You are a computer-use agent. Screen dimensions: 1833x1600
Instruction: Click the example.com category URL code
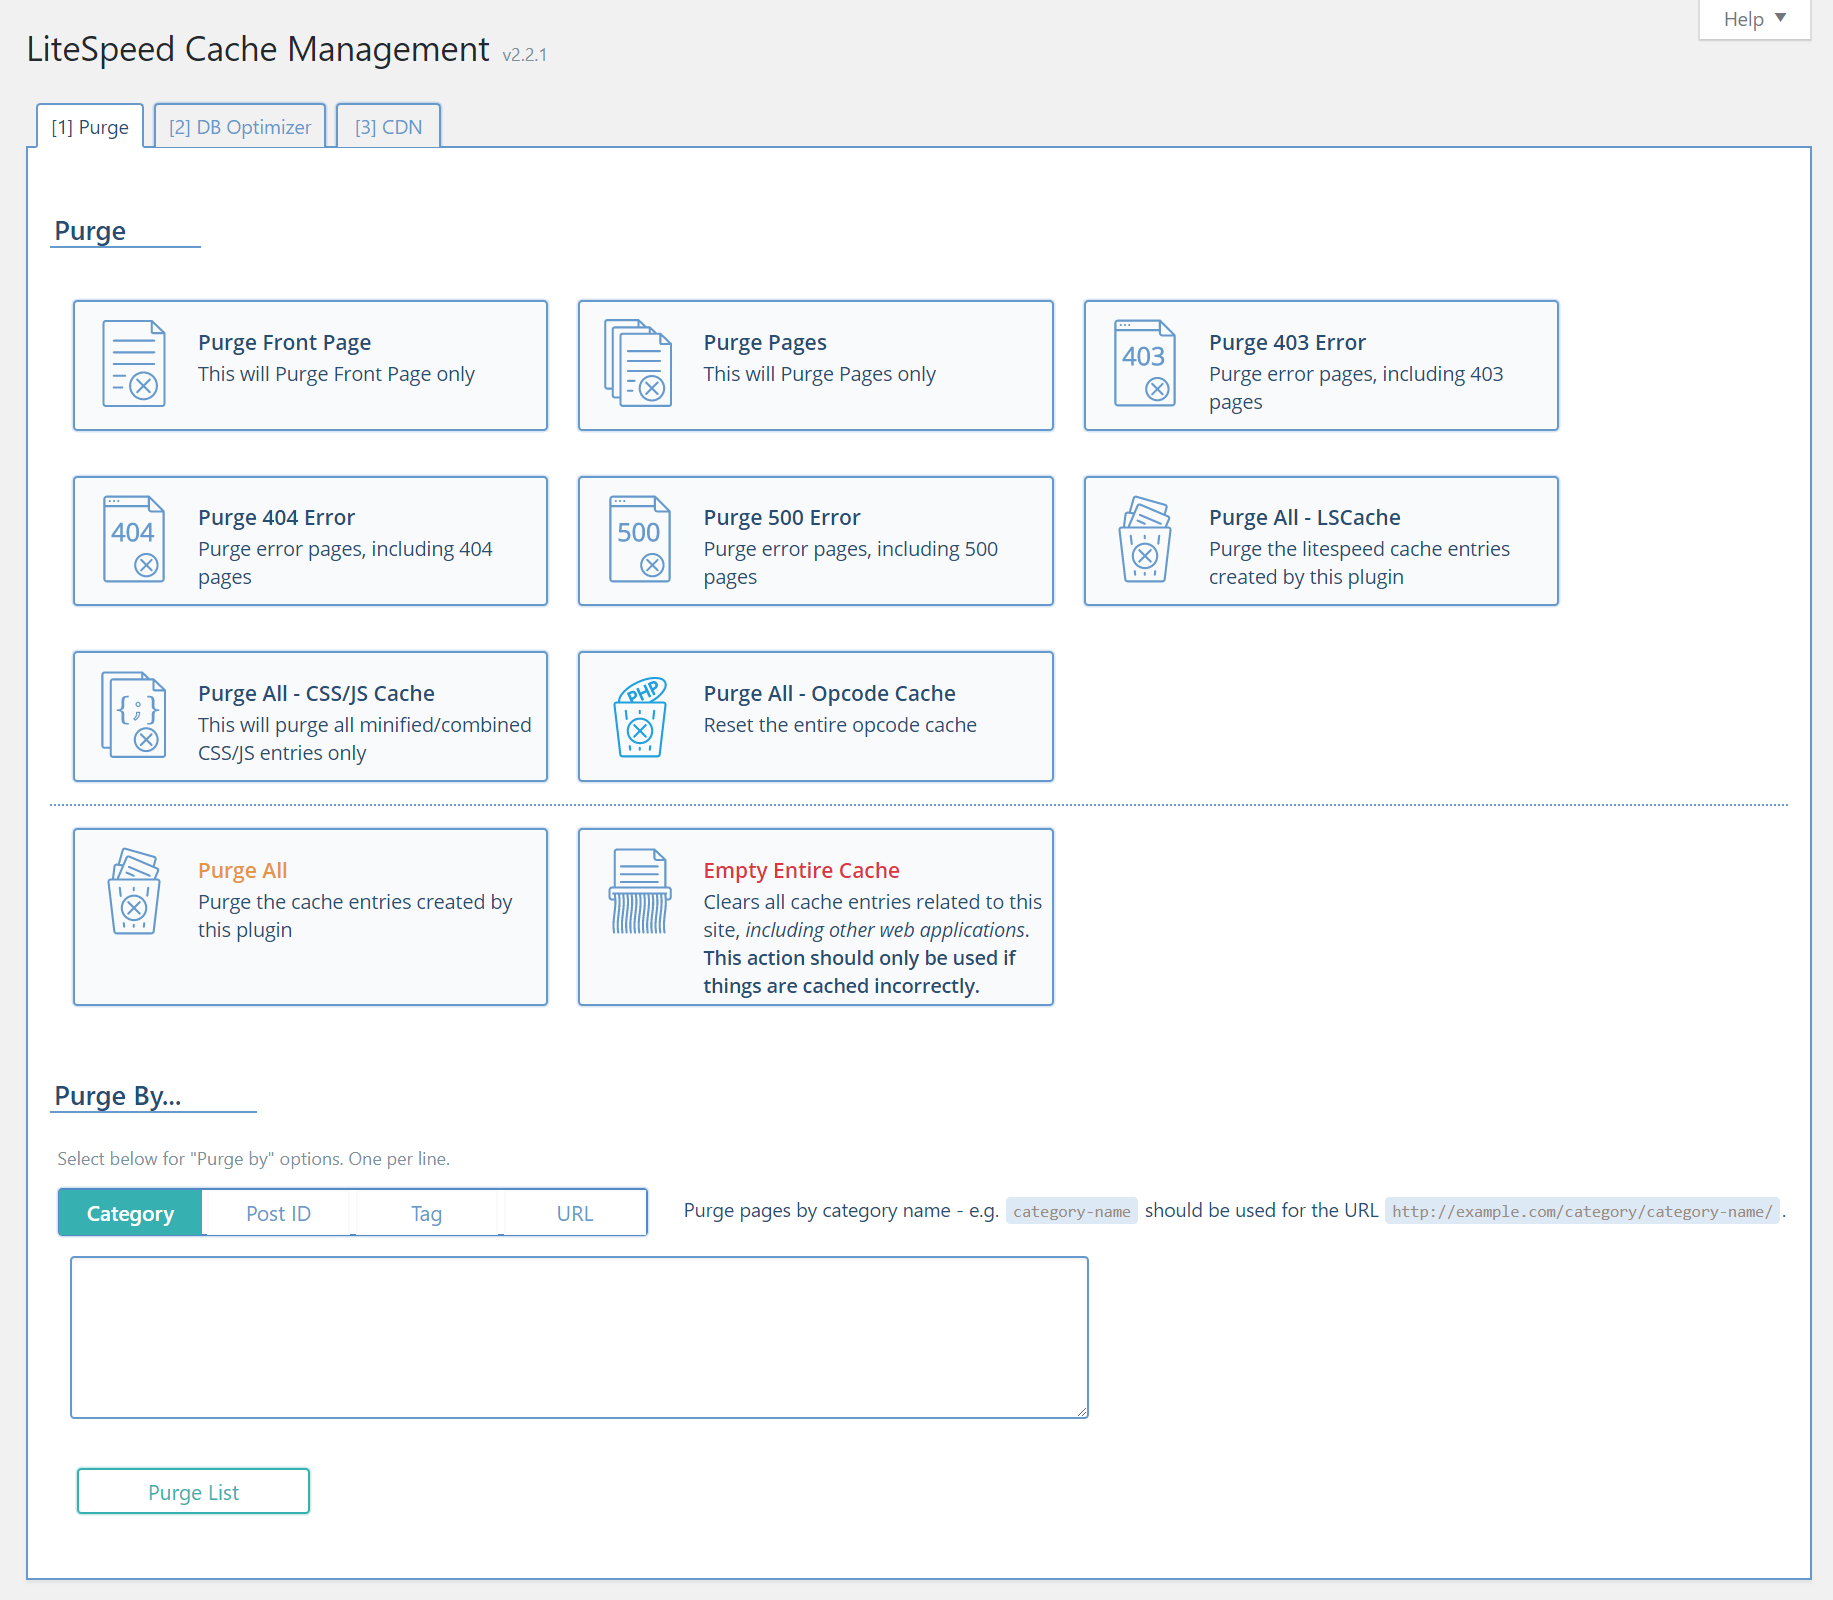[x=1582, y=1211]
